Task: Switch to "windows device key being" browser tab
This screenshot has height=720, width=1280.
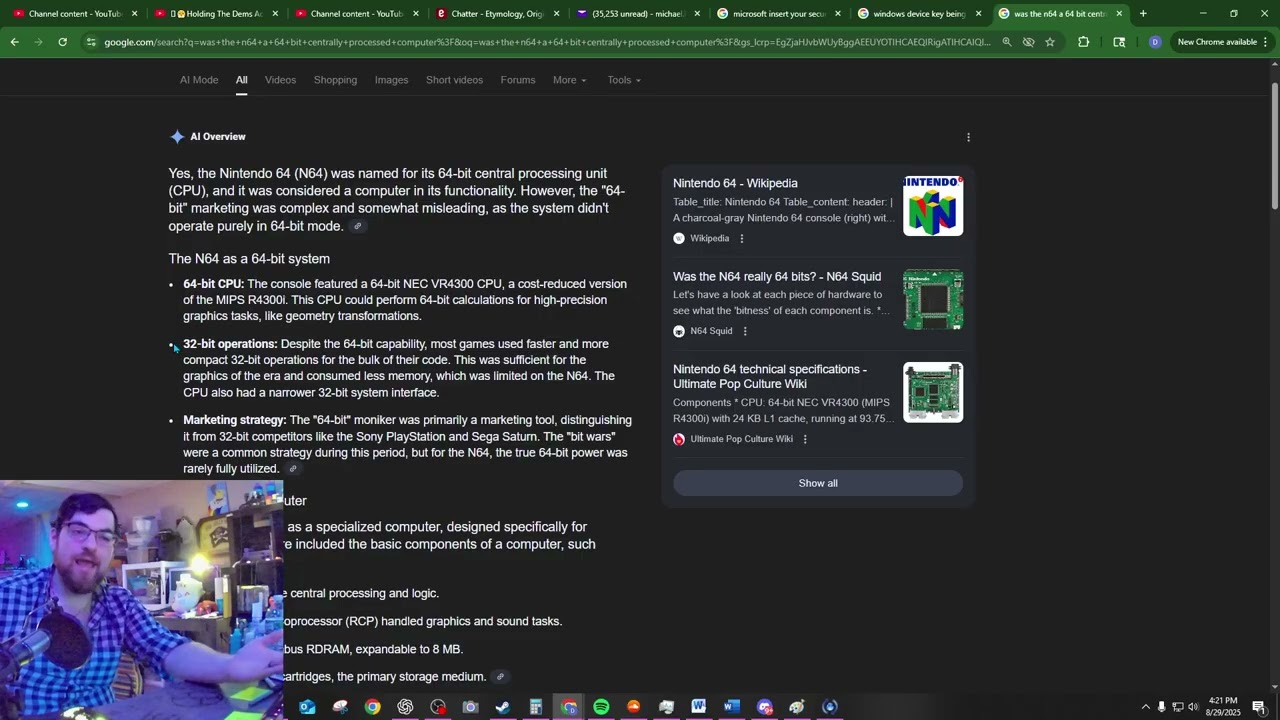Action: (918, 14)
